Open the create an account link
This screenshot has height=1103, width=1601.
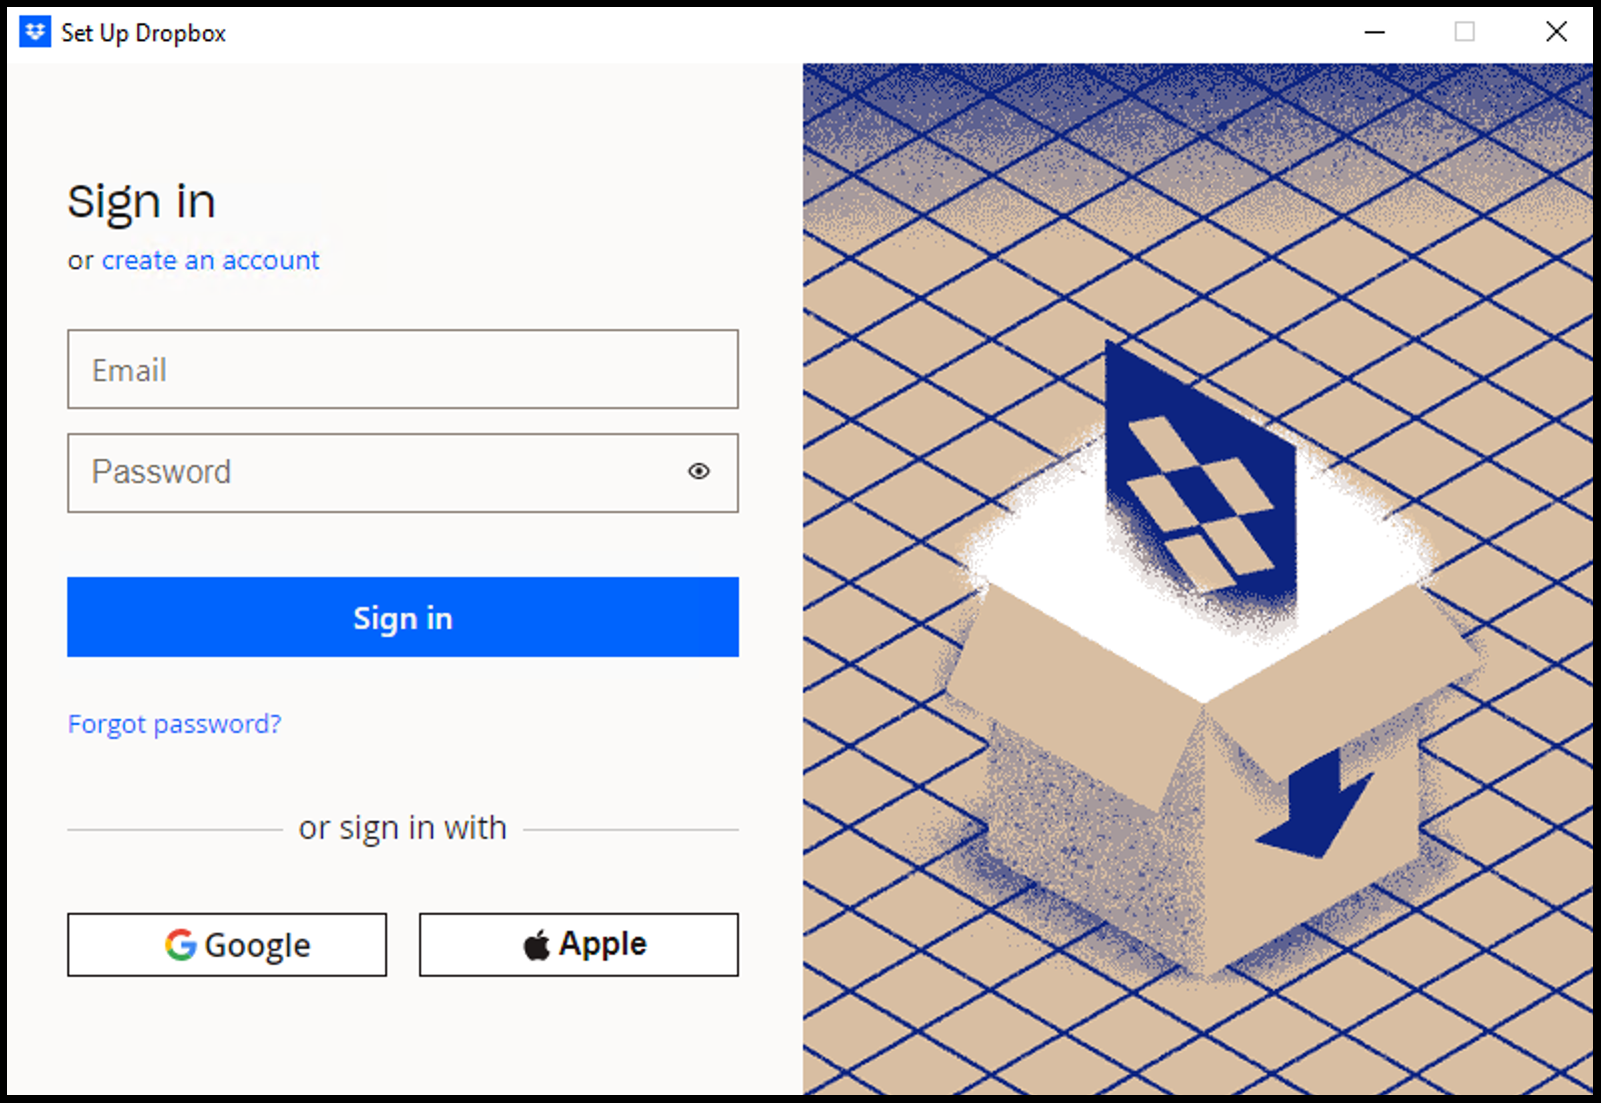pos(210,260)
